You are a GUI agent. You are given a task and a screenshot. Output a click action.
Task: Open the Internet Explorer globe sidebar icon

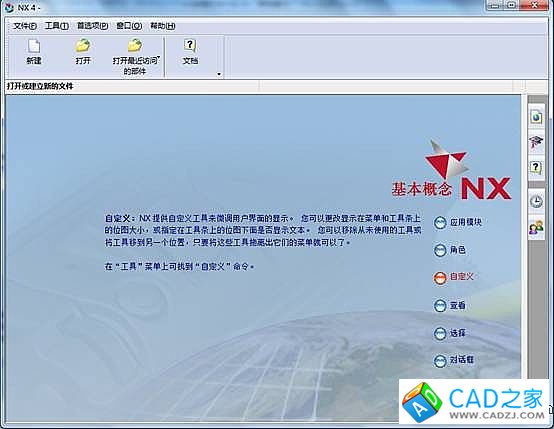point(536,116)
